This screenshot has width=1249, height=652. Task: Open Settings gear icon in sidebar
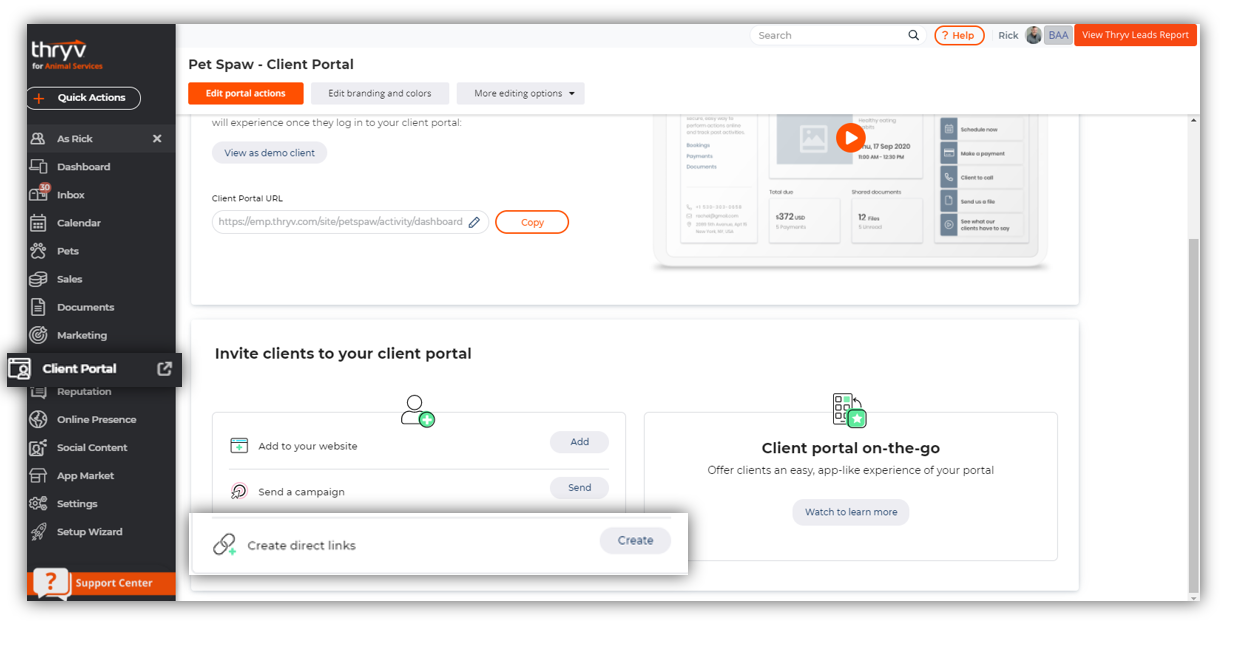tap(39, 503)
